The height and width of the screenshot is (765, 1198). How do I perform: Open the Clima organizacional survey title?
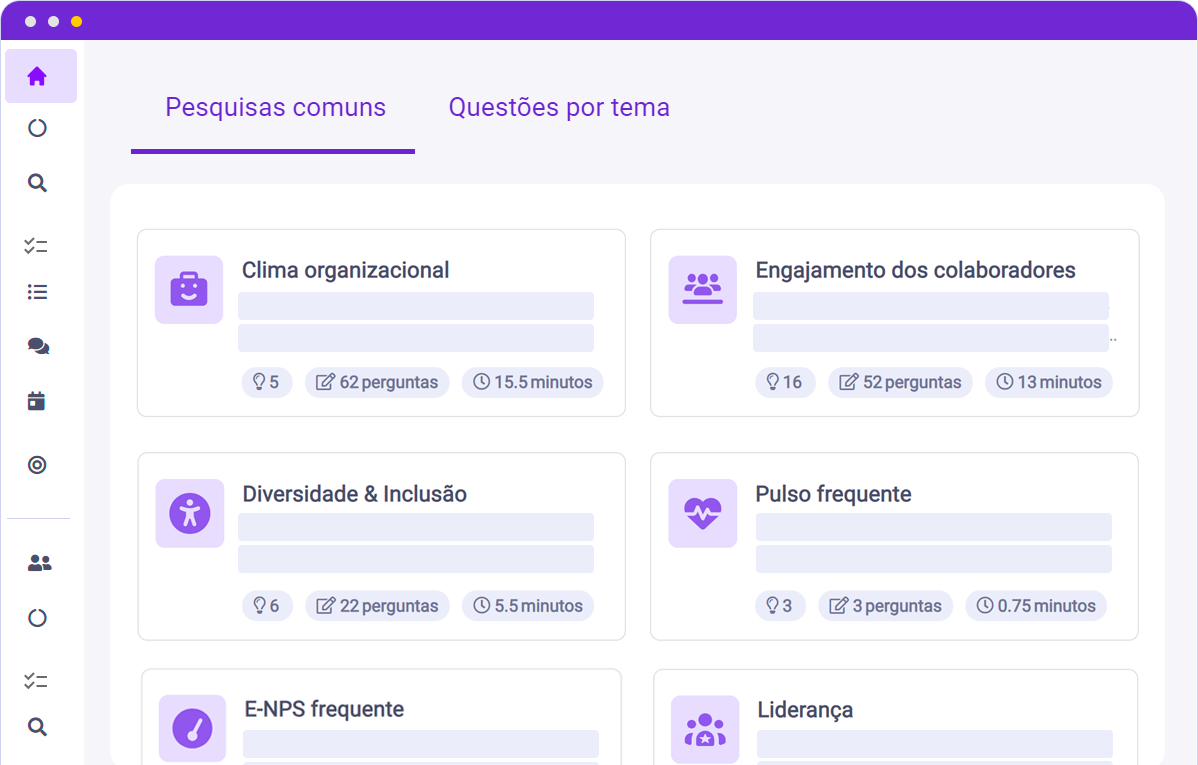(345, 270)
